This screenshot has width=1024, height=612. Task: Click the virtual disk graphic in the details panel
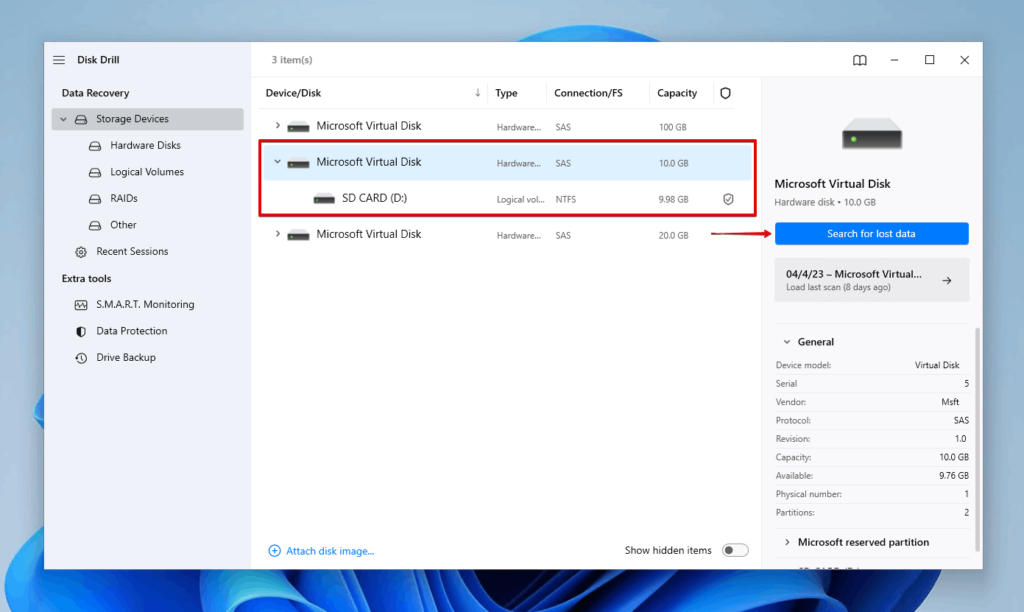click(x=871, y=134)
